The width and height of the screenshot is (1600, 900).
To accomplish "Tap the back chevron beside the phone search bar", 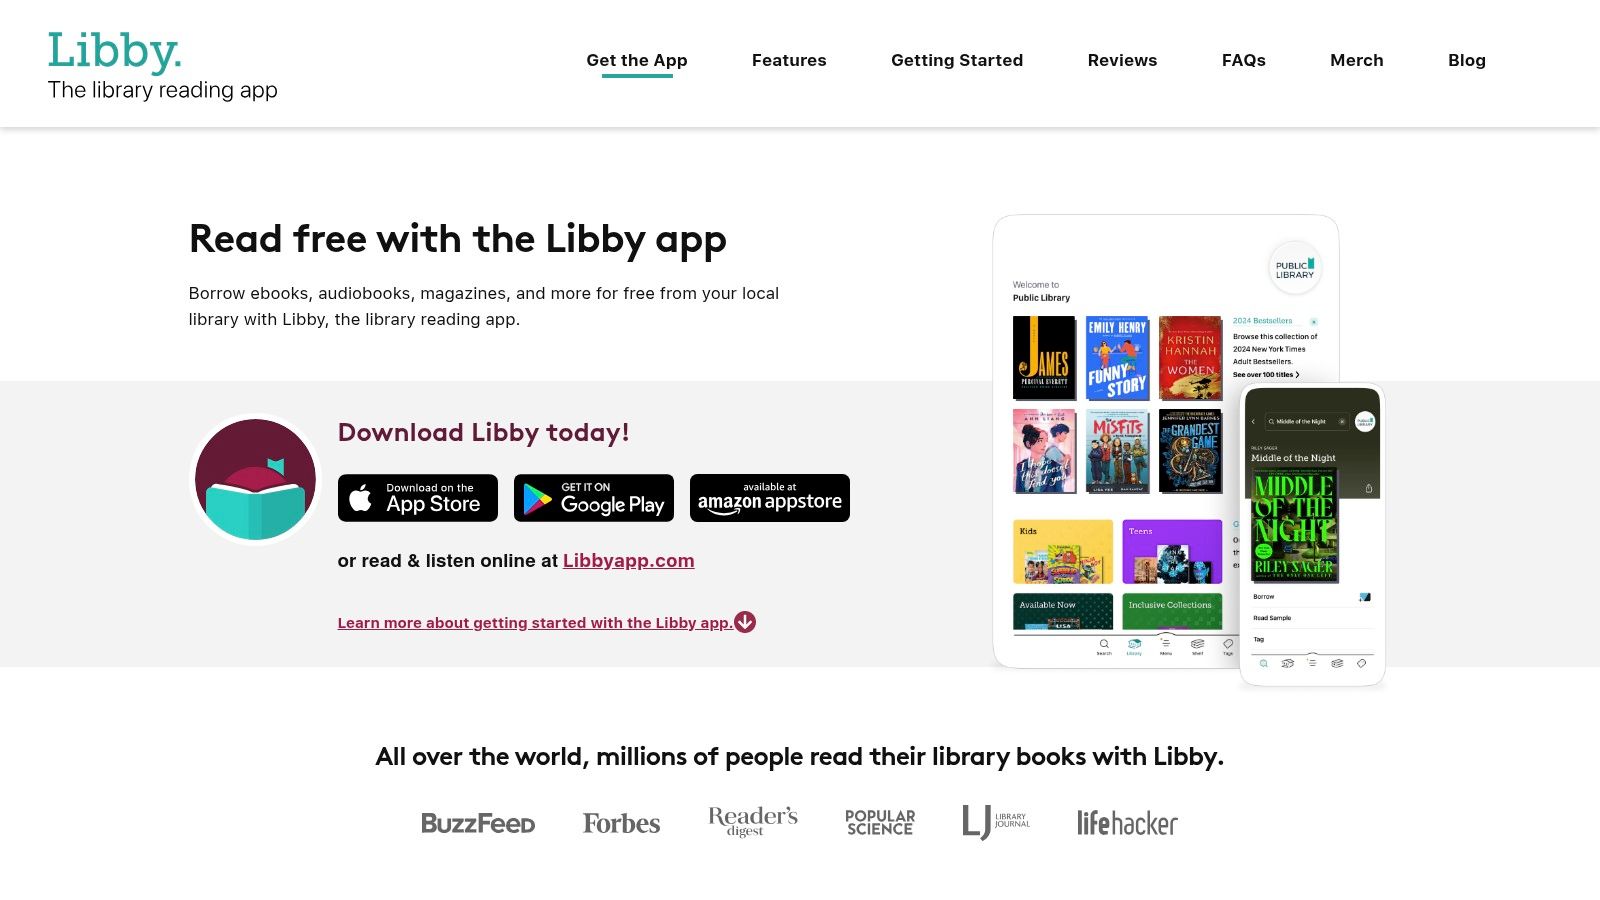I will click(1253, 421).
